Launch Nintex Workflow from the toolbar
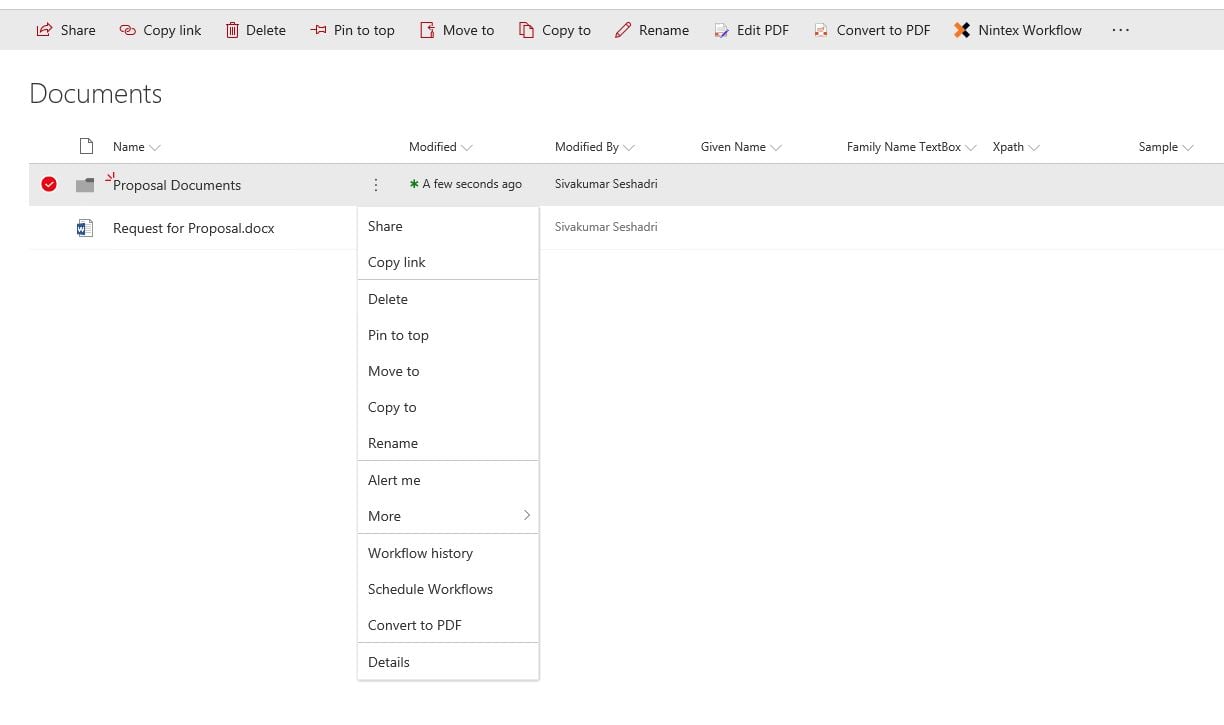 tap(1018, 30)
